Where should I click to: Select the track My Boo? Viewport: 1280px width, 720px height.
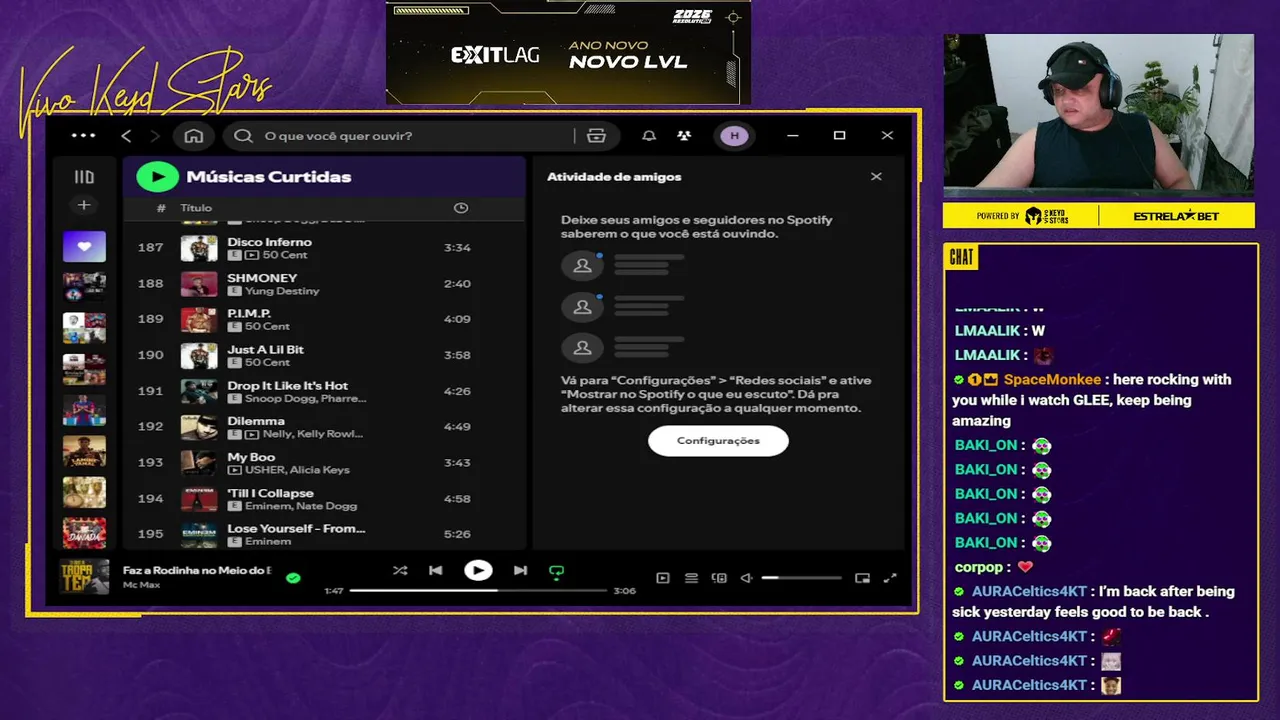251,458
